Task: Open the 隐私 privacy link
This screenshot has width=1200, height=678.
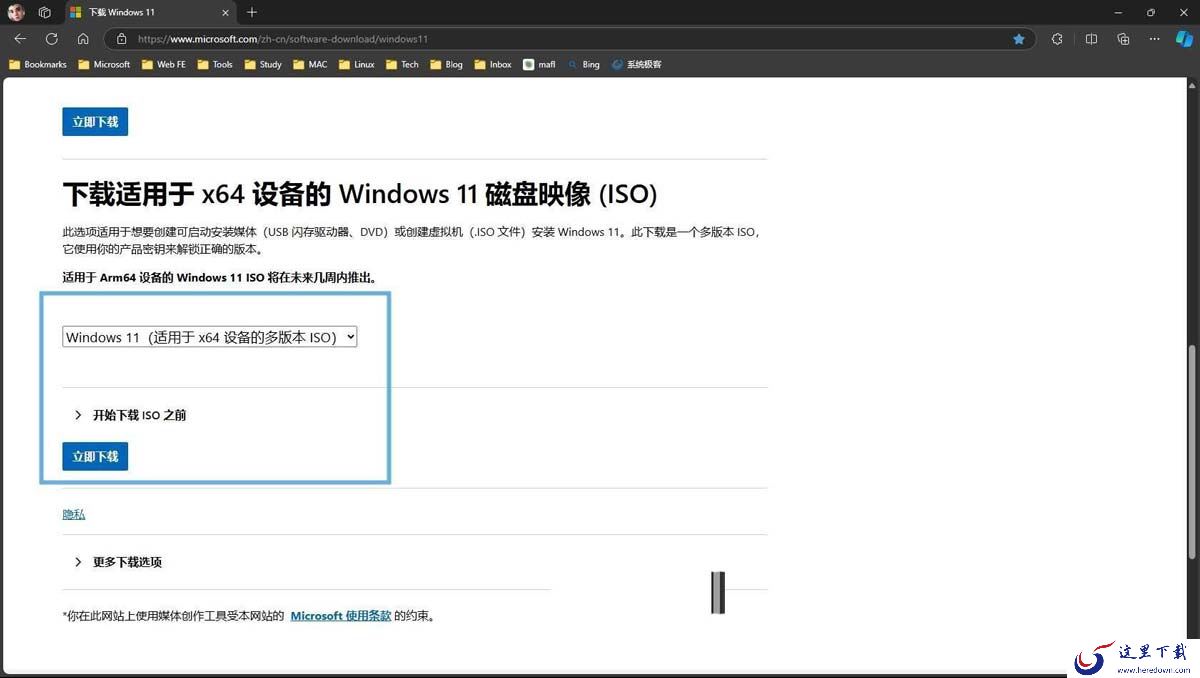Action: [x=74, y=514]
